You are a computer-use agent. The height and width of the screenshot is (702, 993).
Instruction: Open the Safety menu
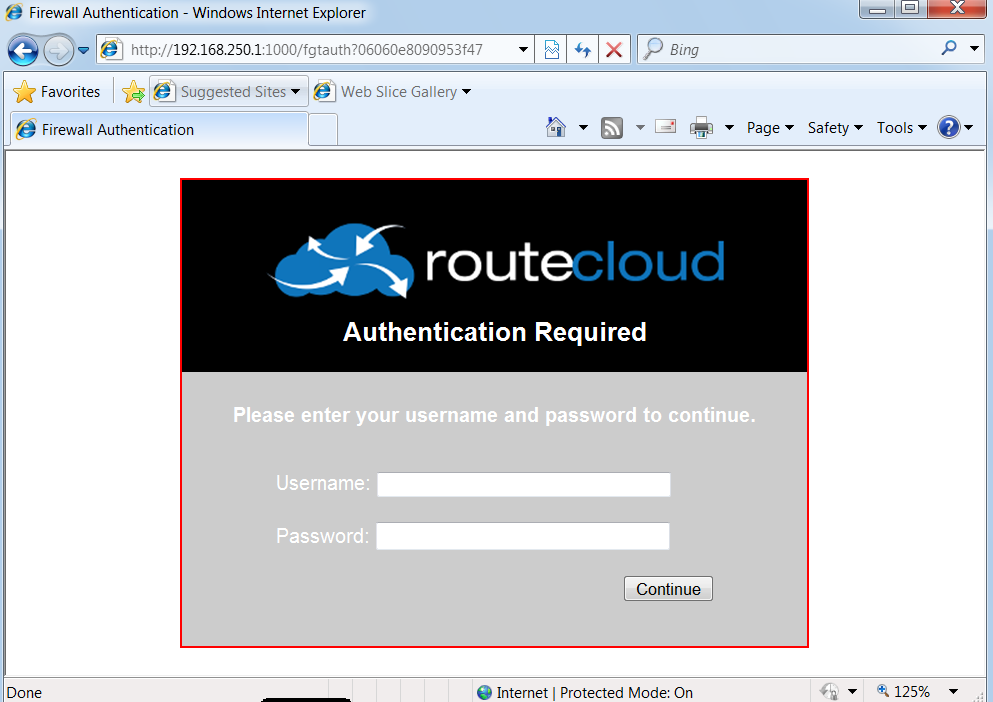(x=835, y=127)
